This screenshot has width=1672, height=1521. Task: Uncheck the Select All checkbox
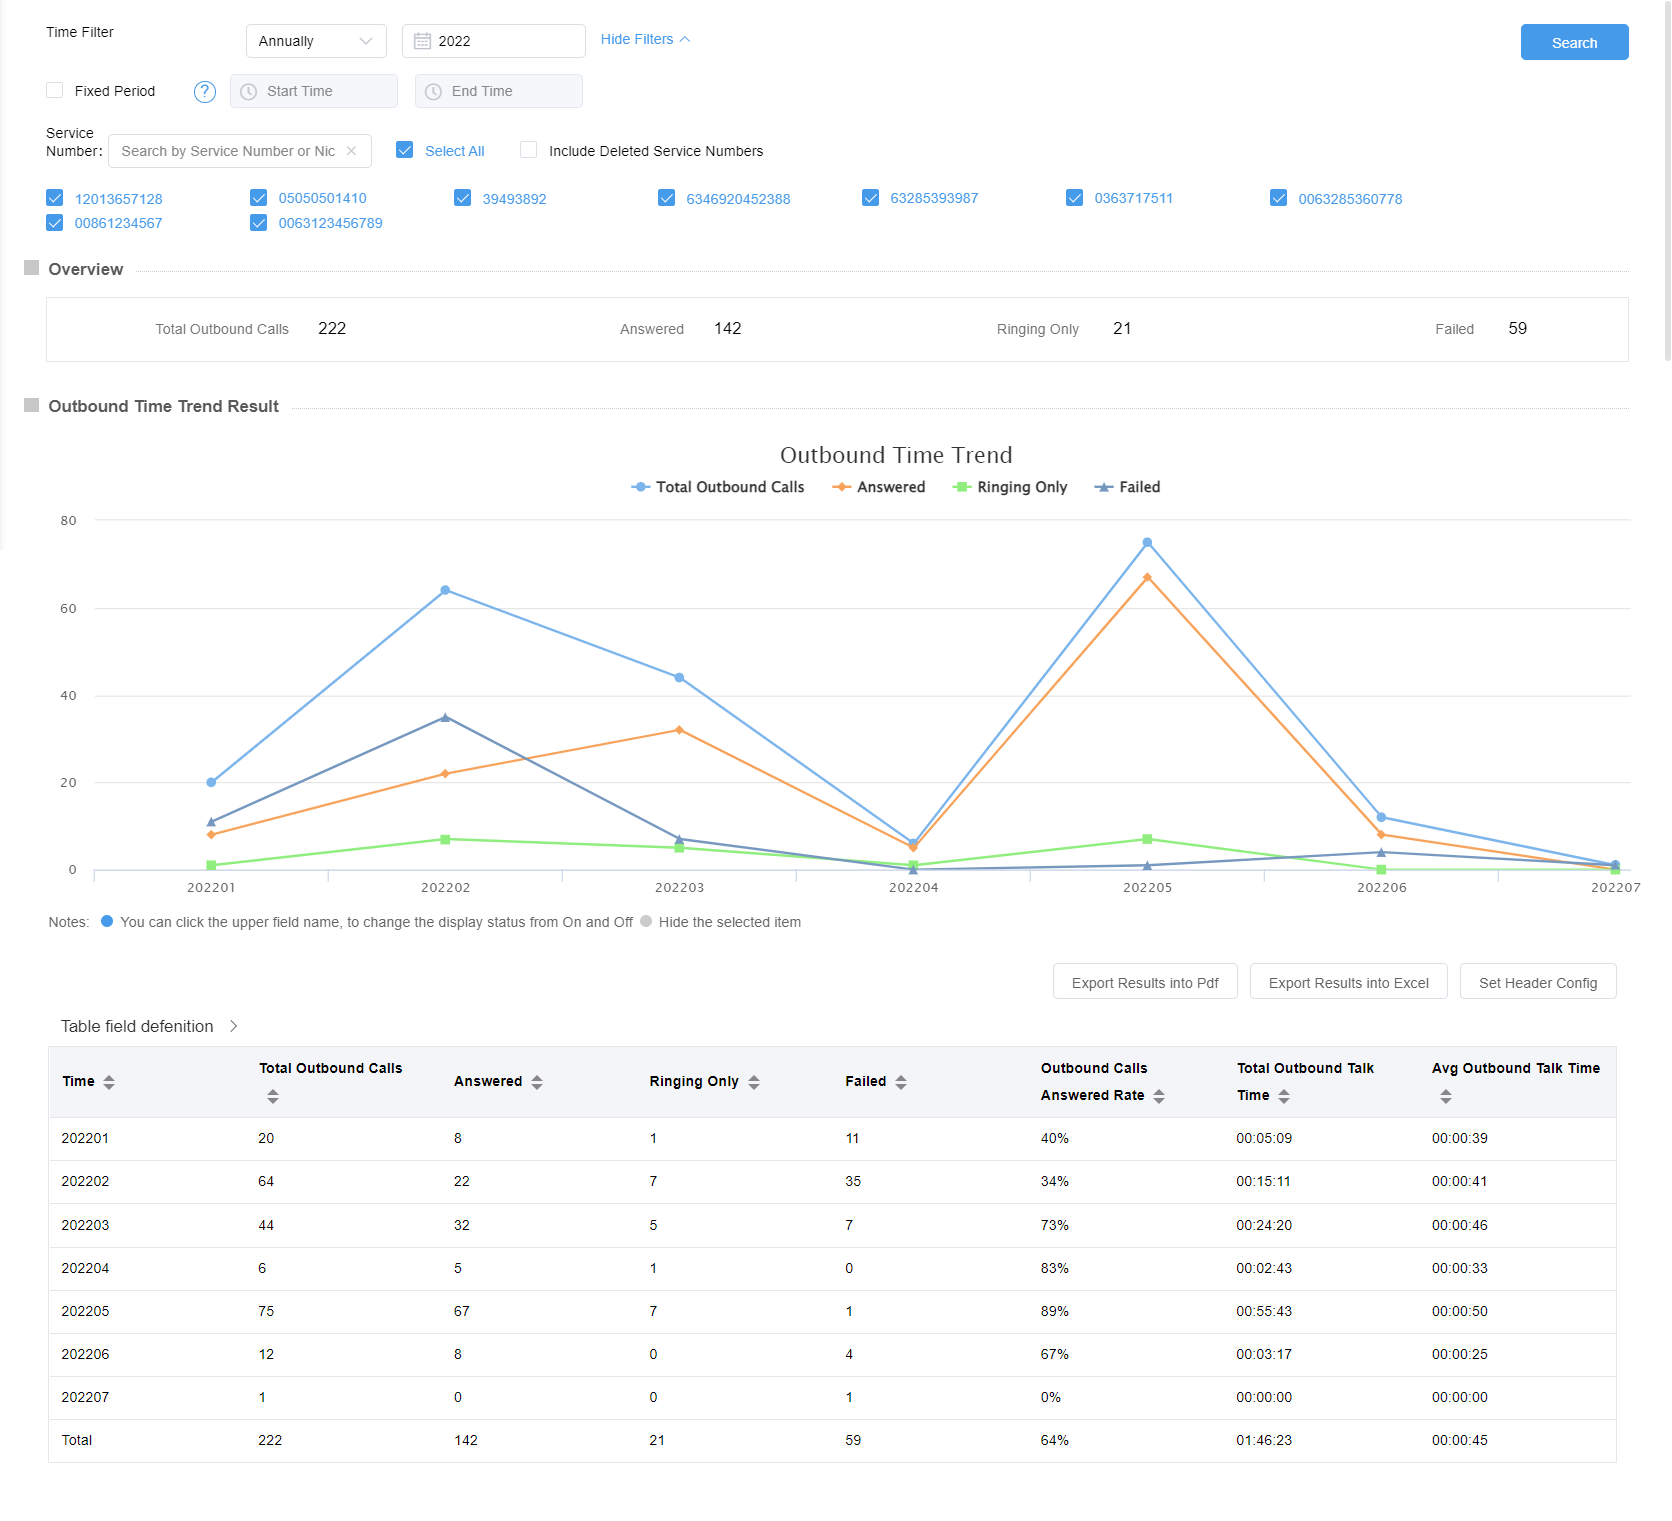[x=405, y=150]
